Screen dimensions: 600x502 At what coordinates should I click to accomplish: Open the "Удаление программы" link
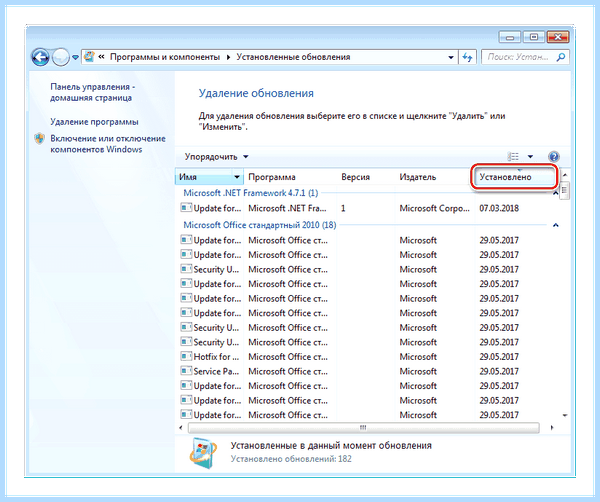click(94, 122)
